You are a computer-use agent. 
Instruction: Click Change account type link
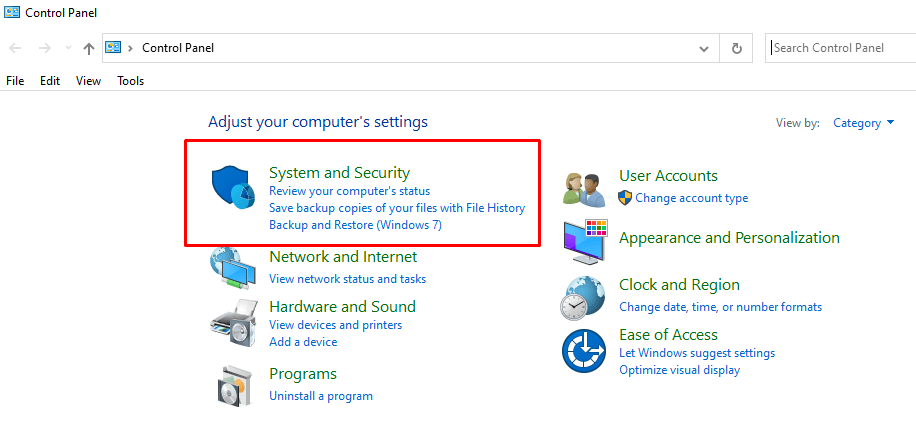[691, 198]
